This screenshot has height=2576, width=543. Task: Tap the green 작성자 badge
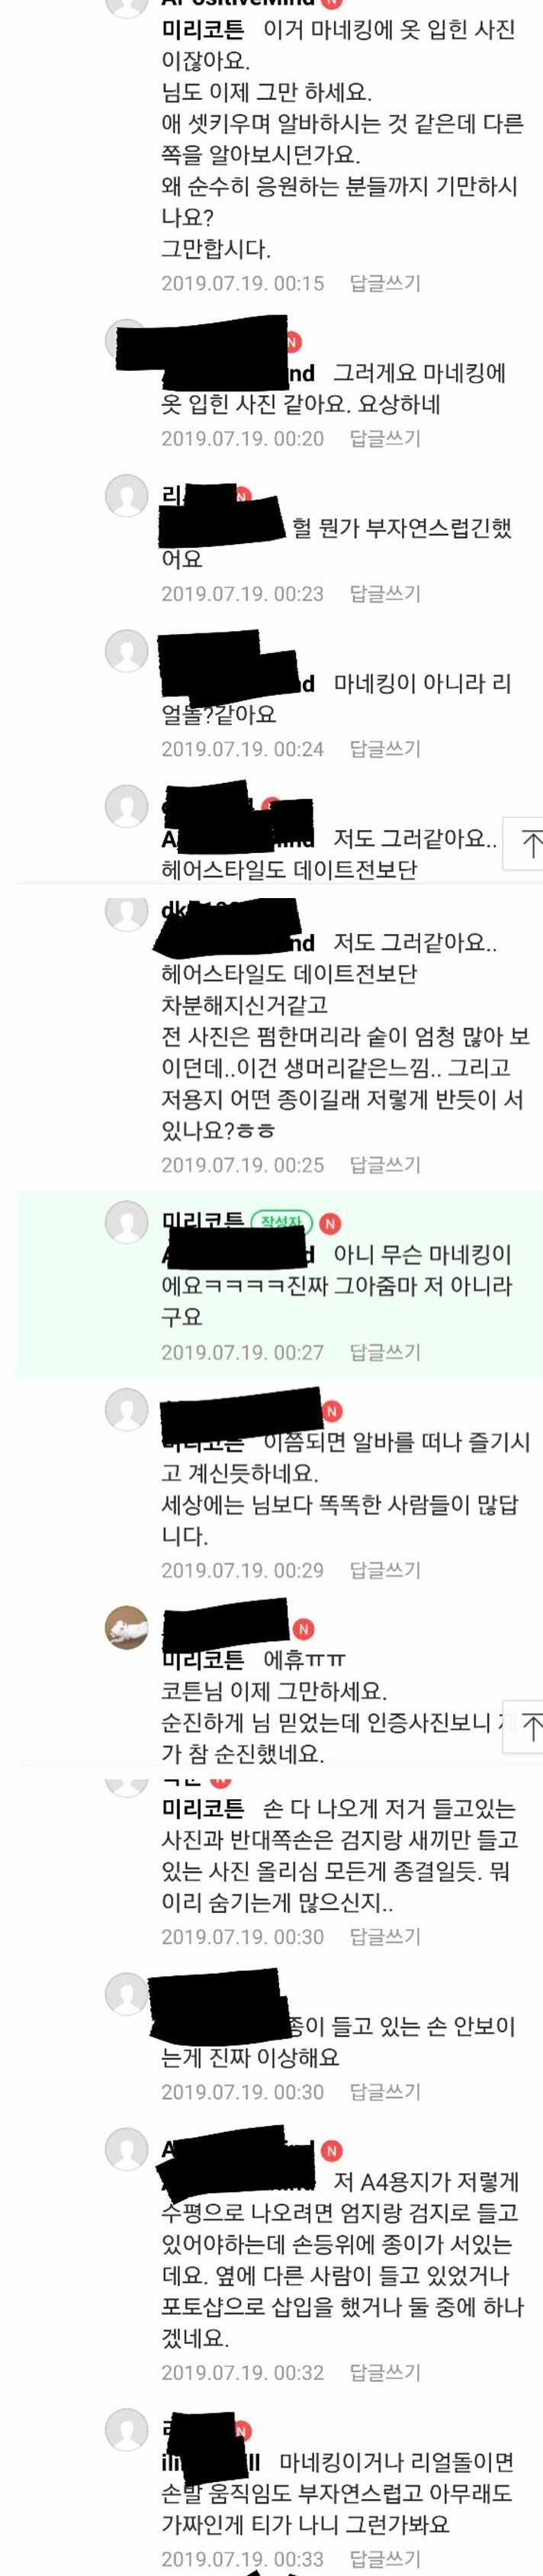[x=282, y=1222]
